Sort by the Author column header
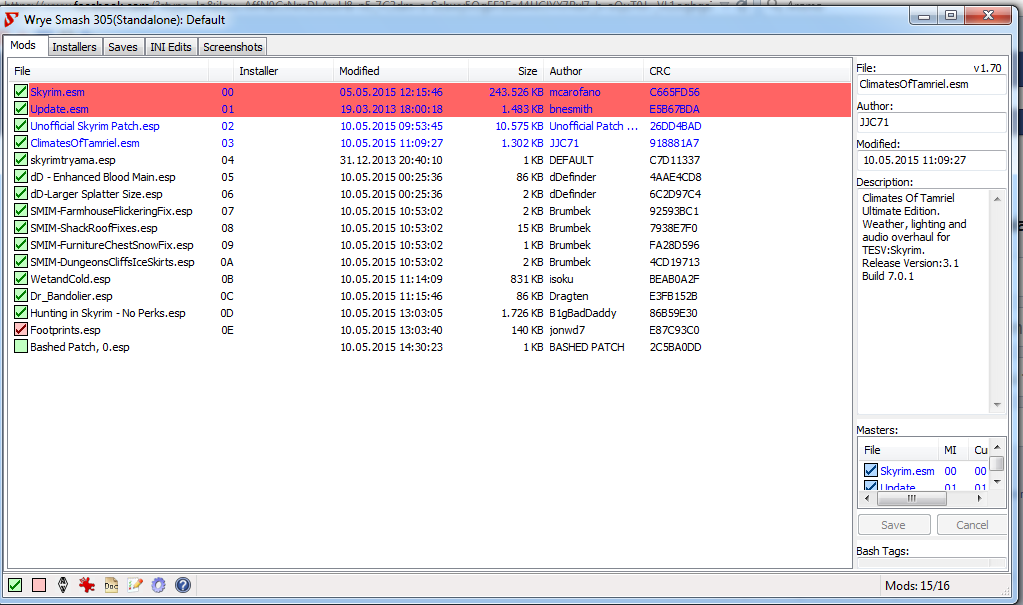 point(594,71)
